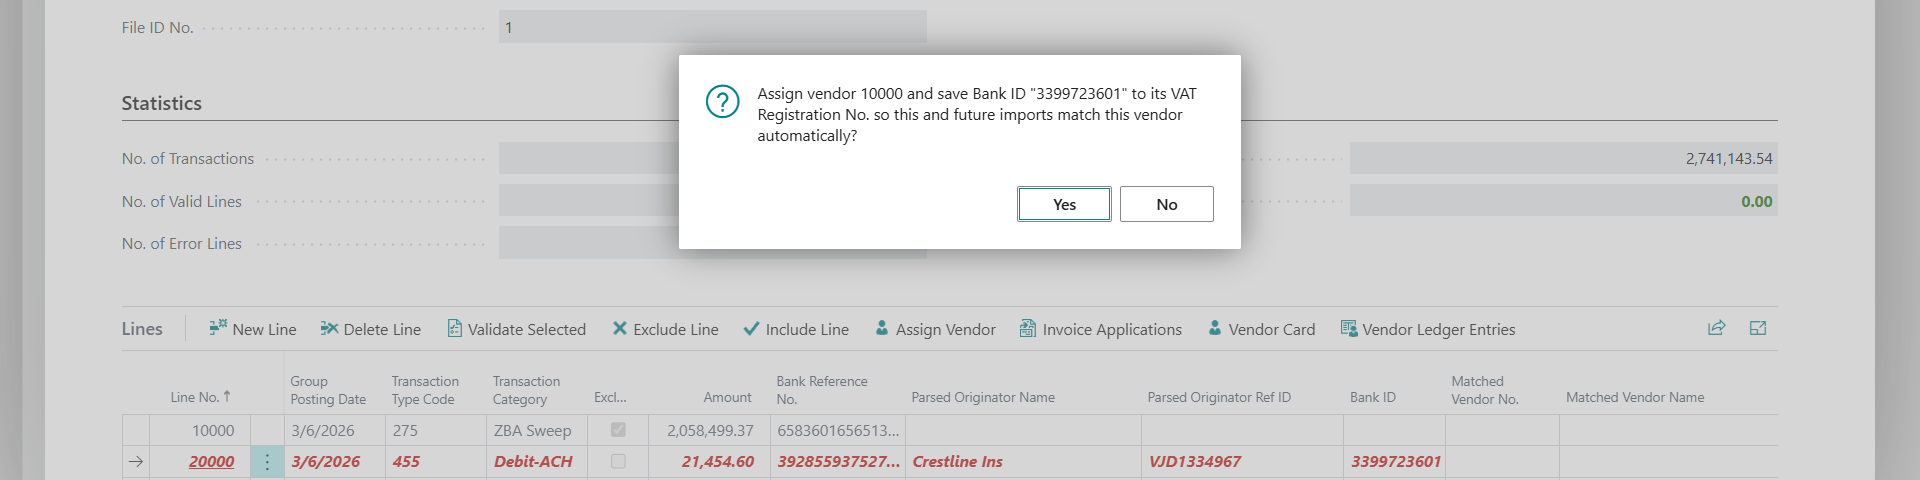The width and height of the screenshot is (1920, 480).
Task: Click the Invoice Applications icon
Action: 1027,328
